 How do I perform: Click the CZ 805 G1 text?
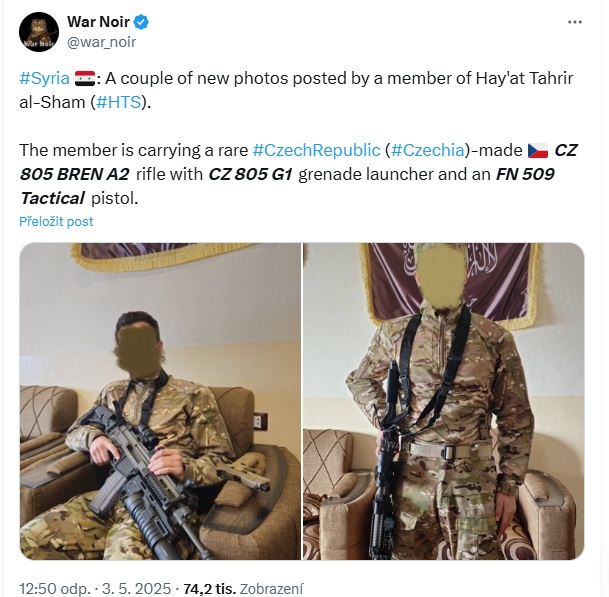(250, 174)
